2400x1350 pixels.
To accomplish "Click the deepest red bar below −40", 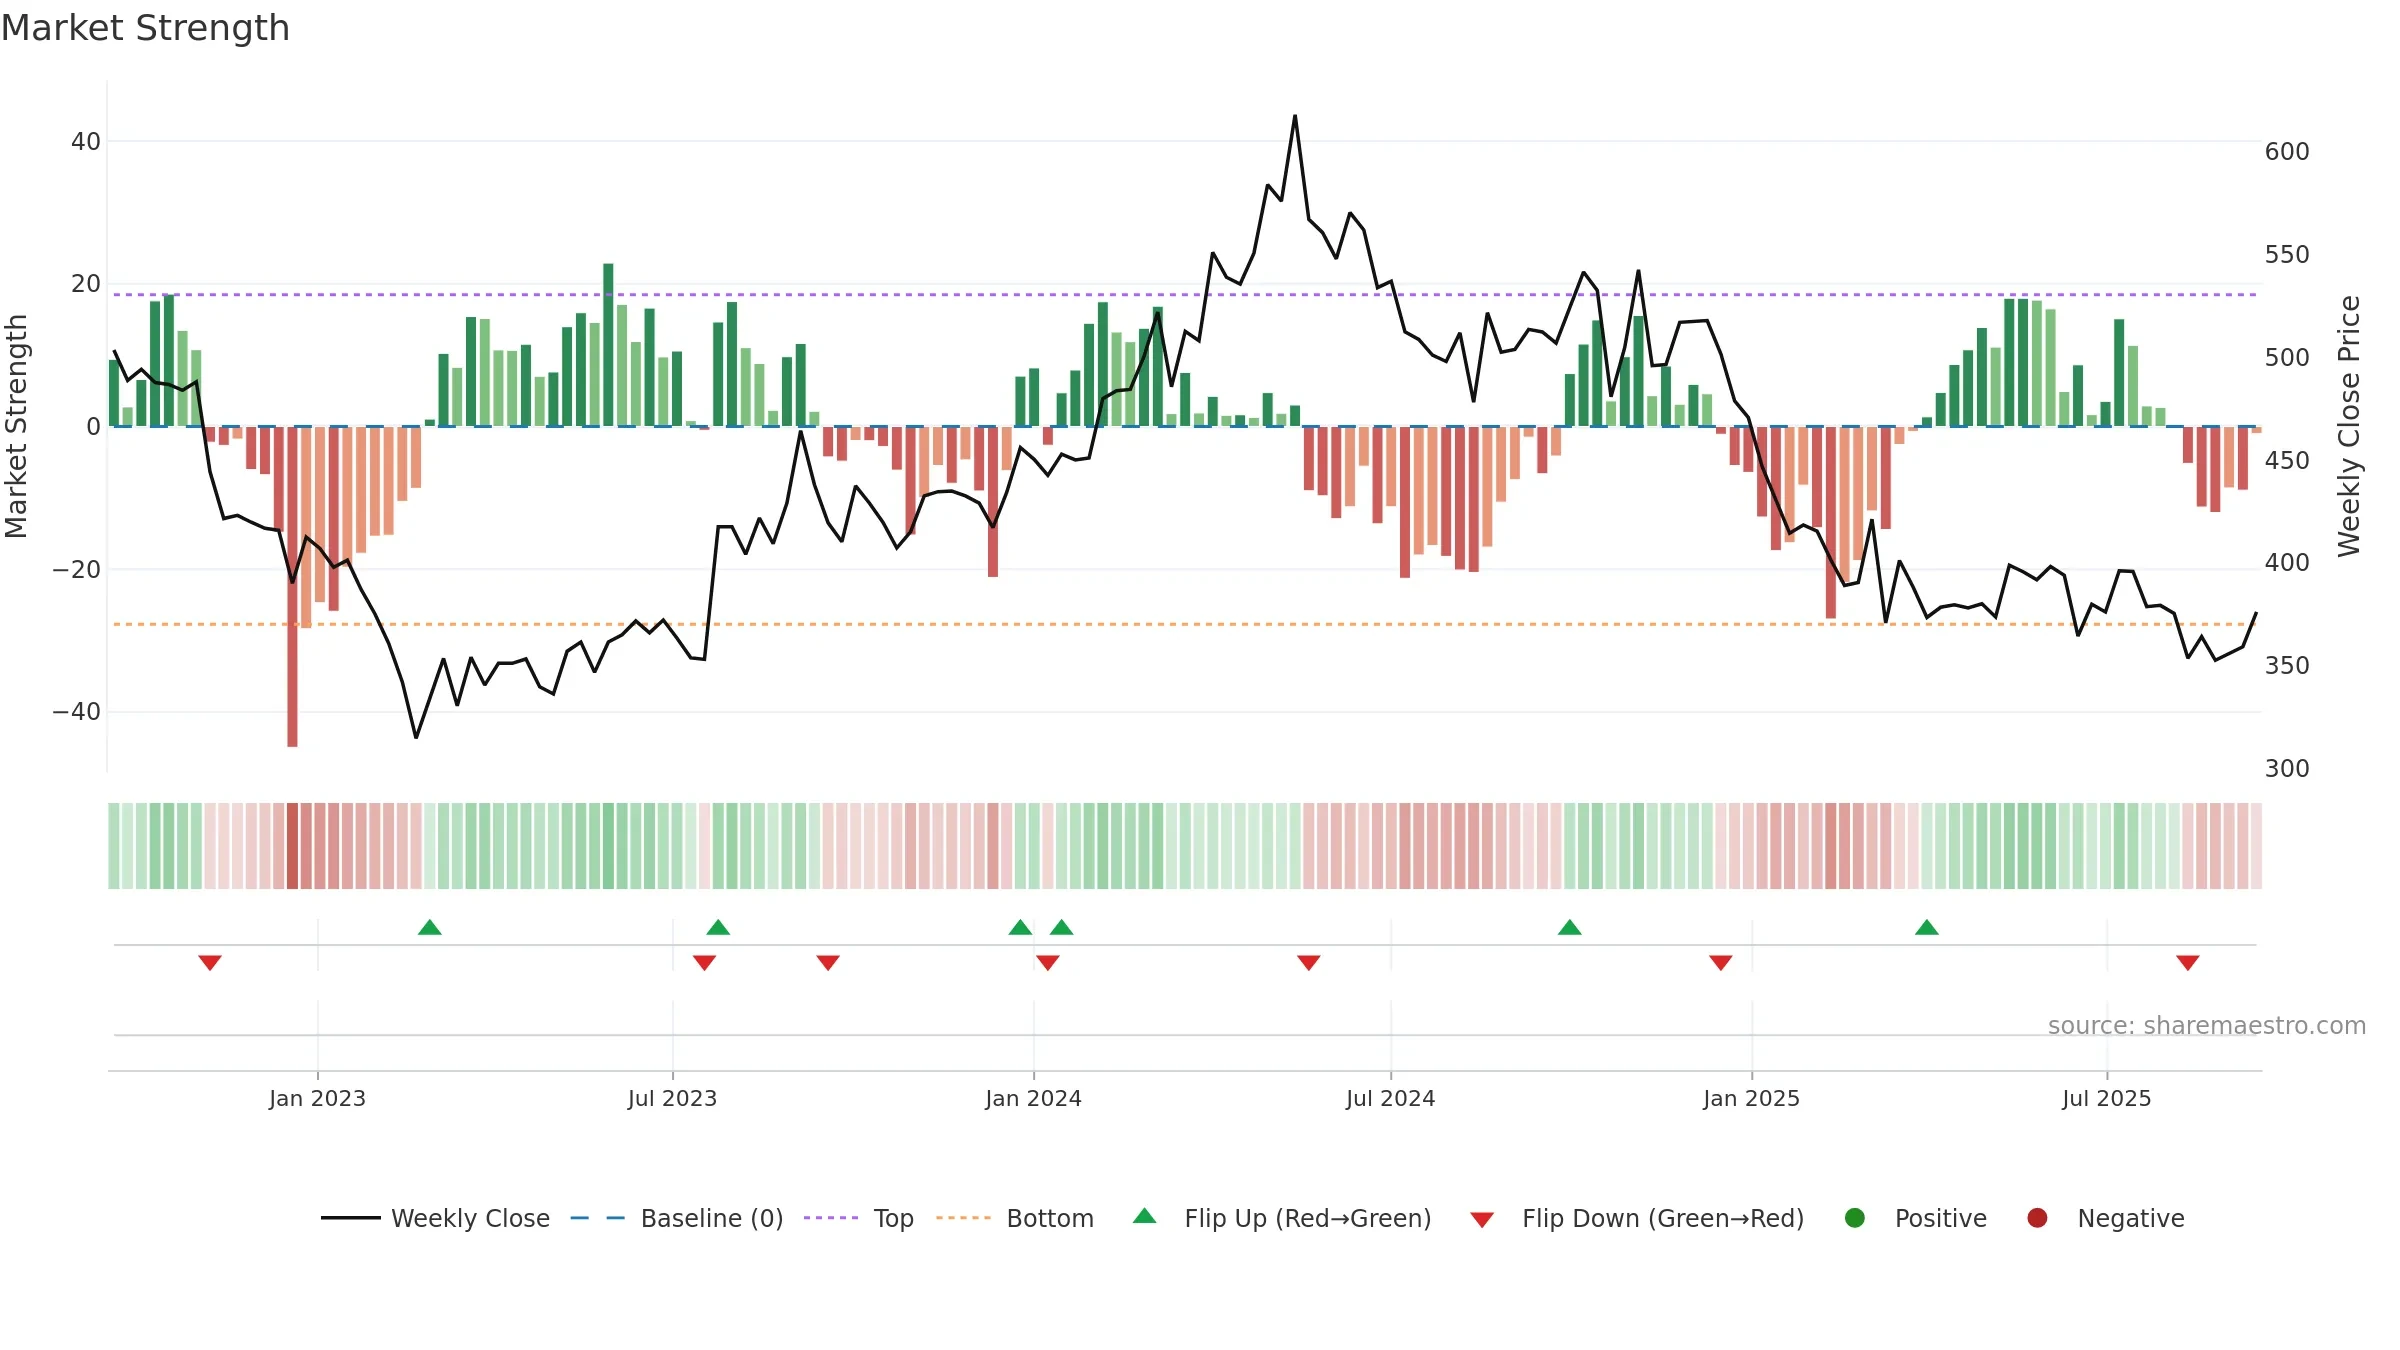I will 292,587.
